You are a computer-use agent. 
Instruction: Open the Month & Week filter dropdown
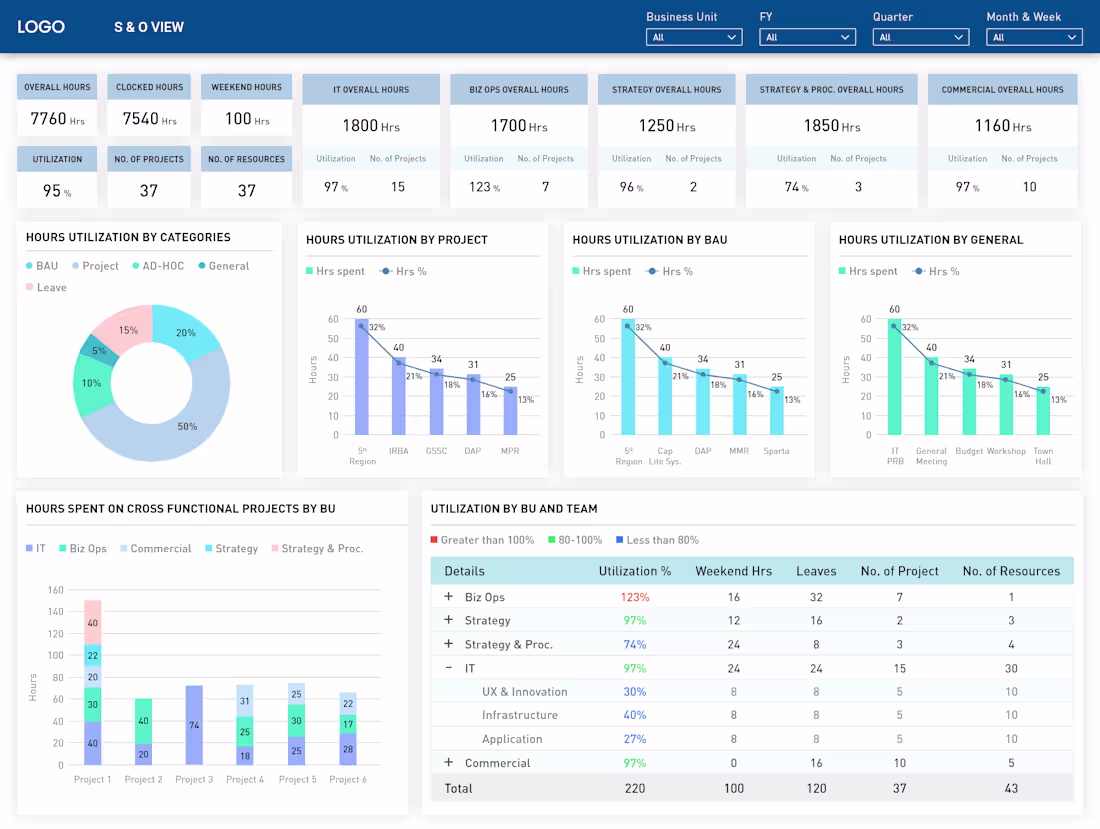coord(1034,36)
